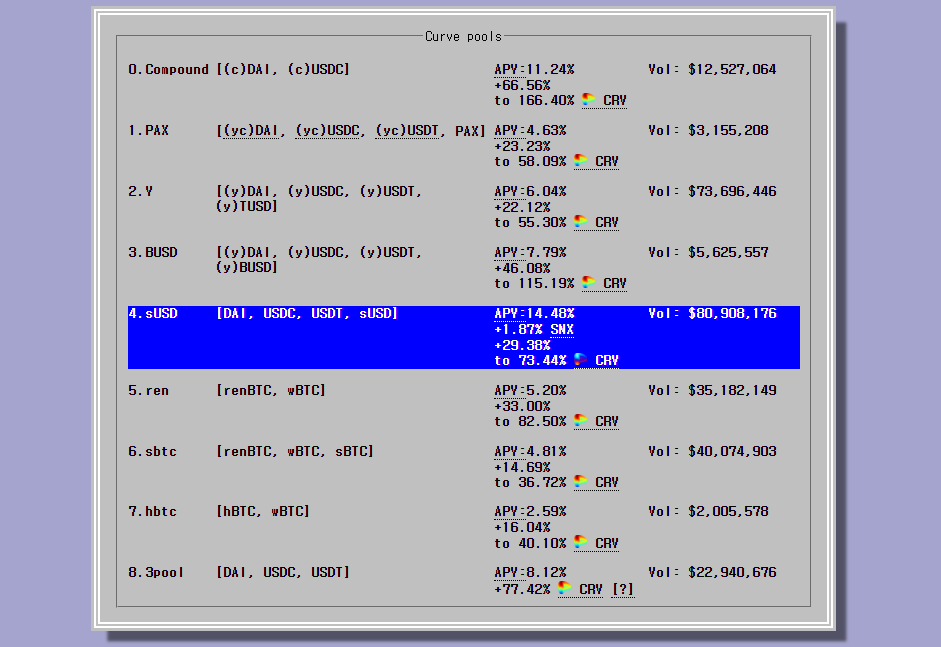Click the (y)BUSD] token text

point(247,267)
